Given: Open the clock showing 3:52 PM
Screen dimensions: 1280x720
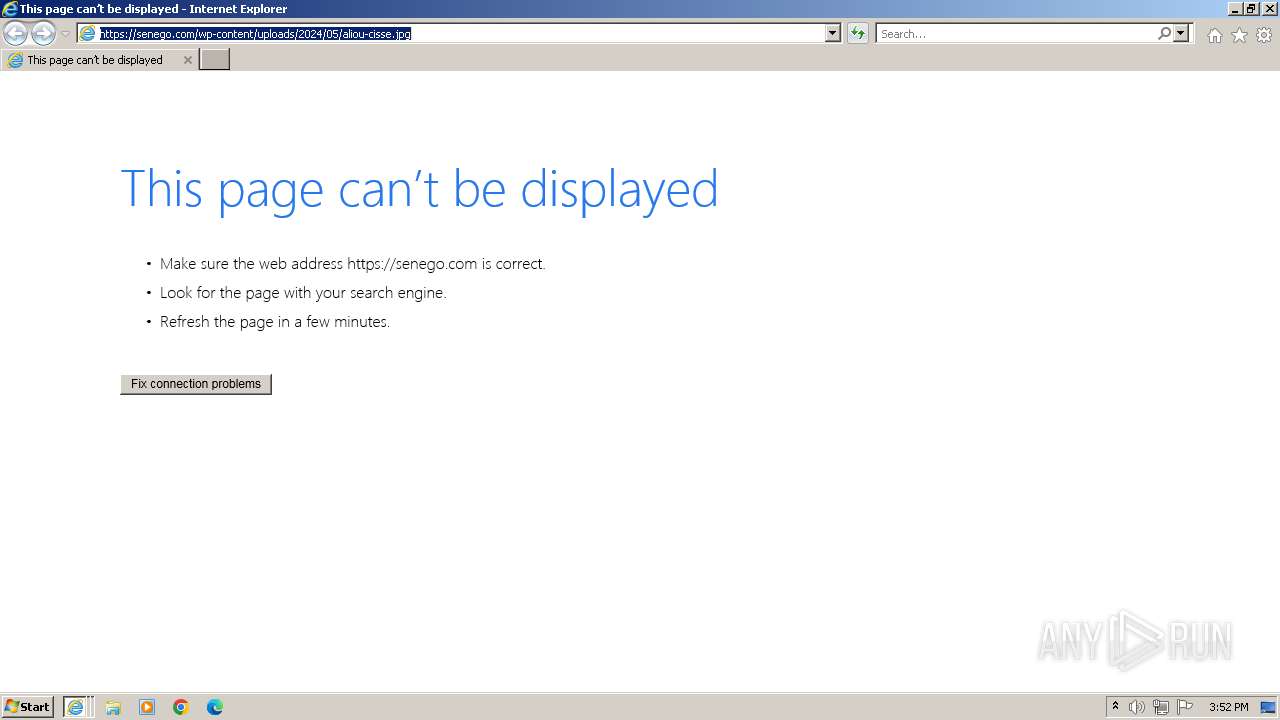Looking at the screenshot, I should pos(1228,707).
